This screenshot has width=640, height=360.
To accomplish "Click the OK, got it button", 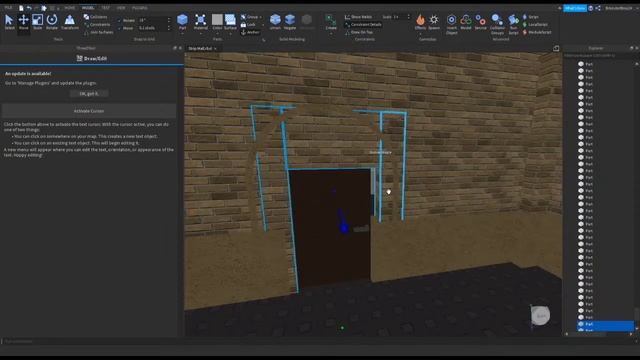I will [x=89, y=93].
